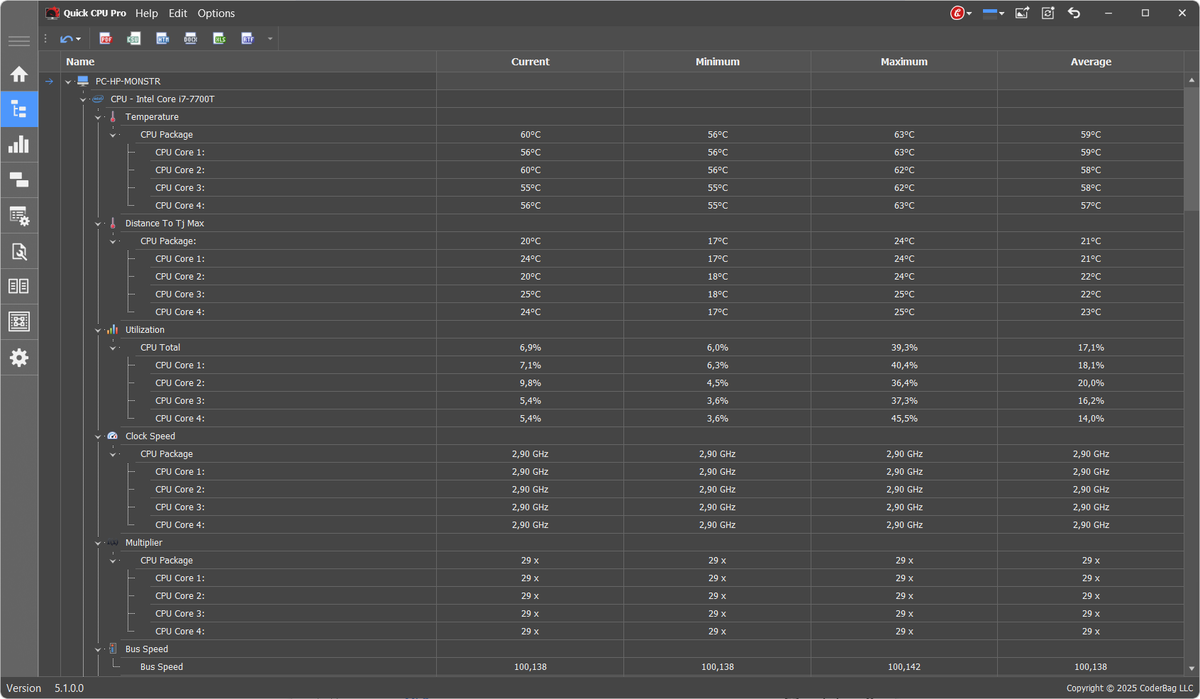Viewport: 1200px width, 699px height.
Task: Click the Current column header
Action: point(530,62)
